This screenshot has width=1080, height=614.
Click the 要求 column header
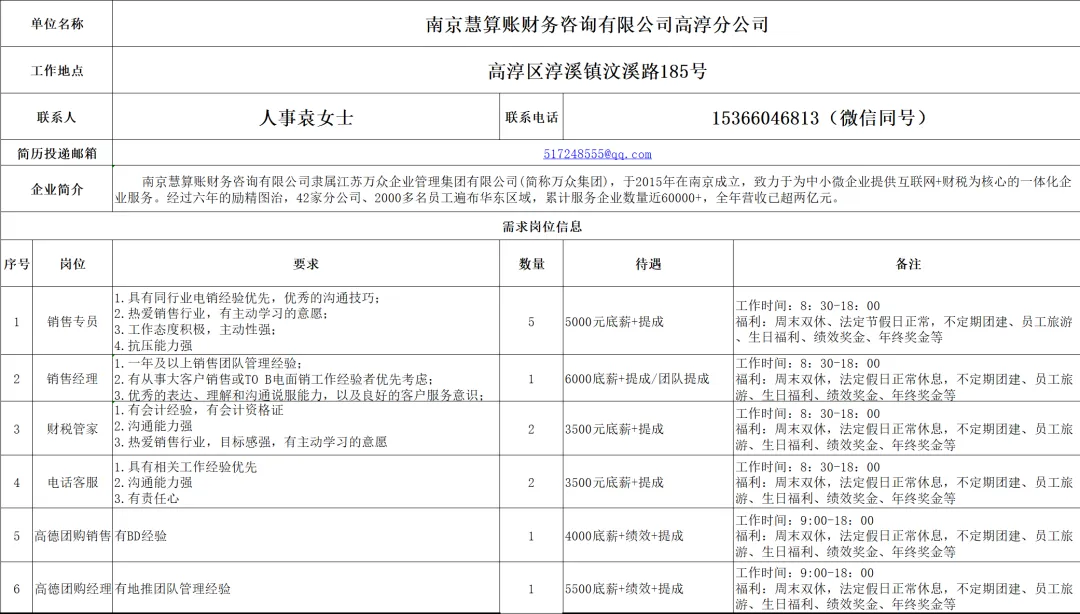[x=306, y=263]
